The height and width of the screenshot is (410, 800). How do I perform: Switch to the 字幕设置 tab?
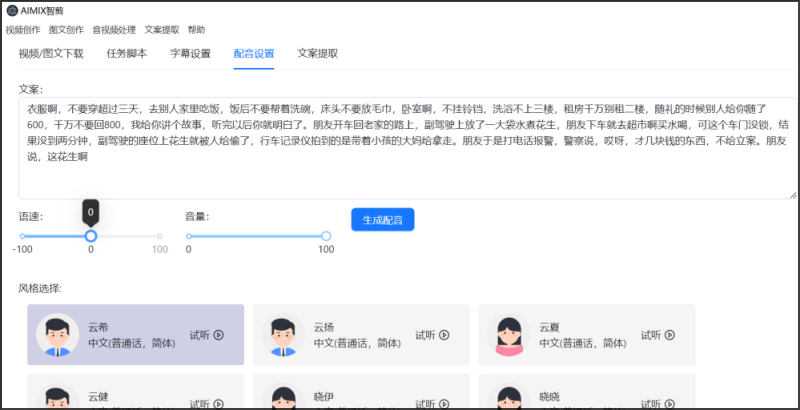click(x=190, y=54)
